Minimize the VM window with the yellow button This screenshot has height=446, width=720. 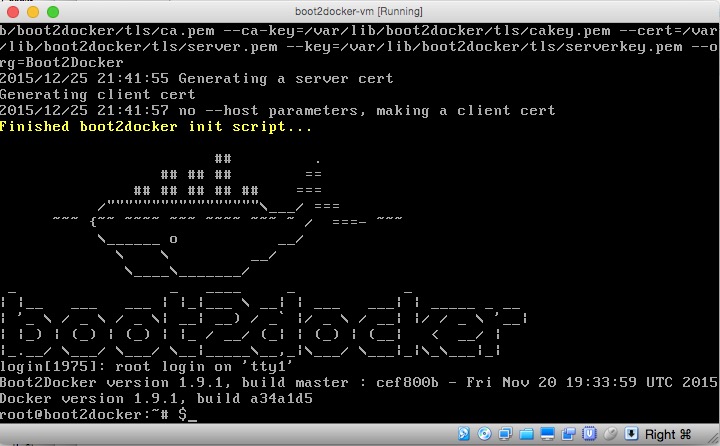click(x=33, y=11)
